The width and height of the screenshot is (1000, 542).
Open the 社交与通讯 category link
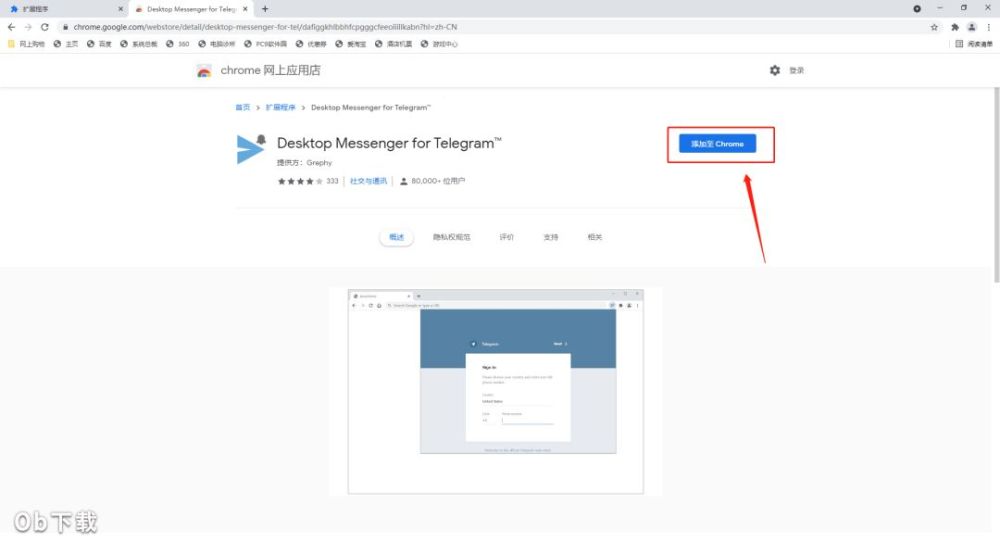click(x=368, y=181)
